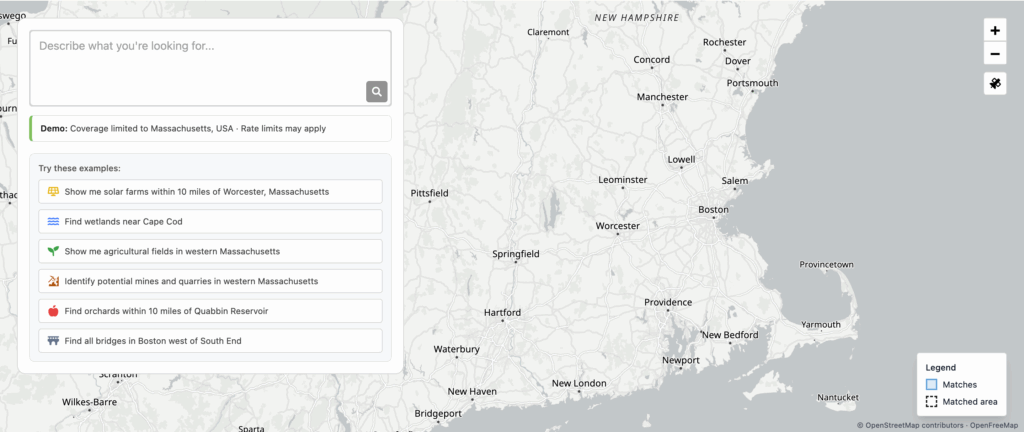1024x432 pixels.
Task: Open the OpenFreeMap attribution link
Action: click(x=995, y=425)
